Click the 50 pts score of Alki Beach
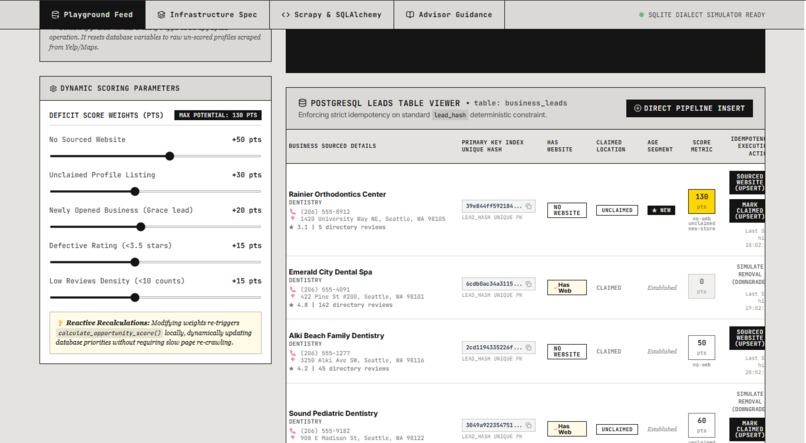Viewport: 806px width, 443px height. [702, 347]
